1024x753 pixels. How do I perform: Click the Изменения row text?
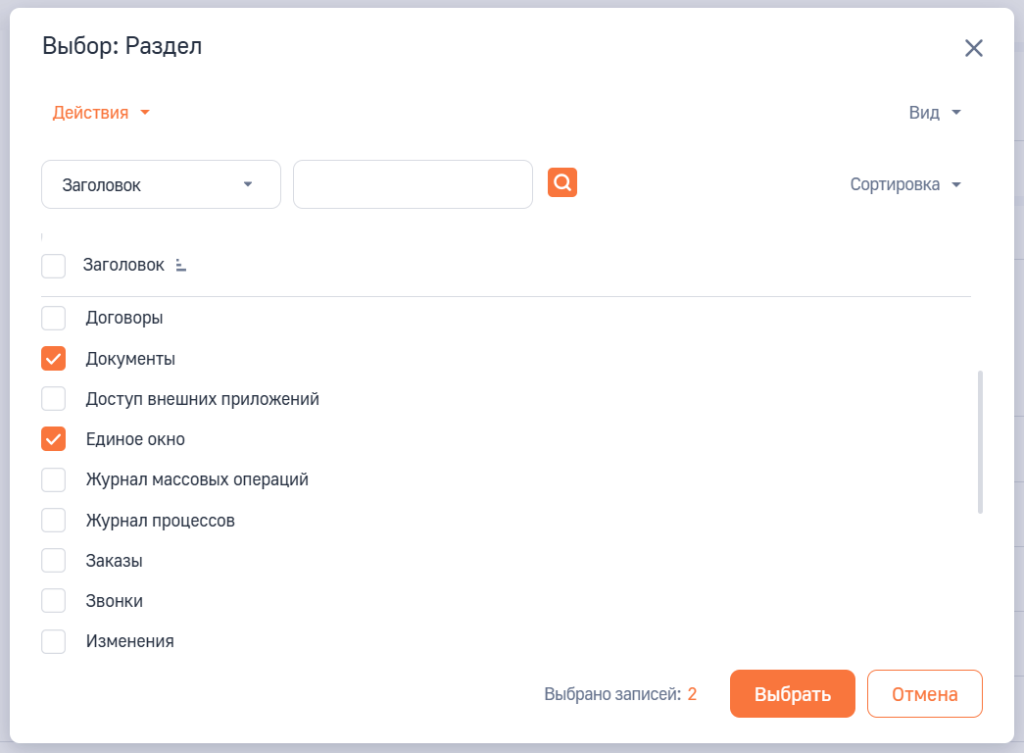coord(130,641)
